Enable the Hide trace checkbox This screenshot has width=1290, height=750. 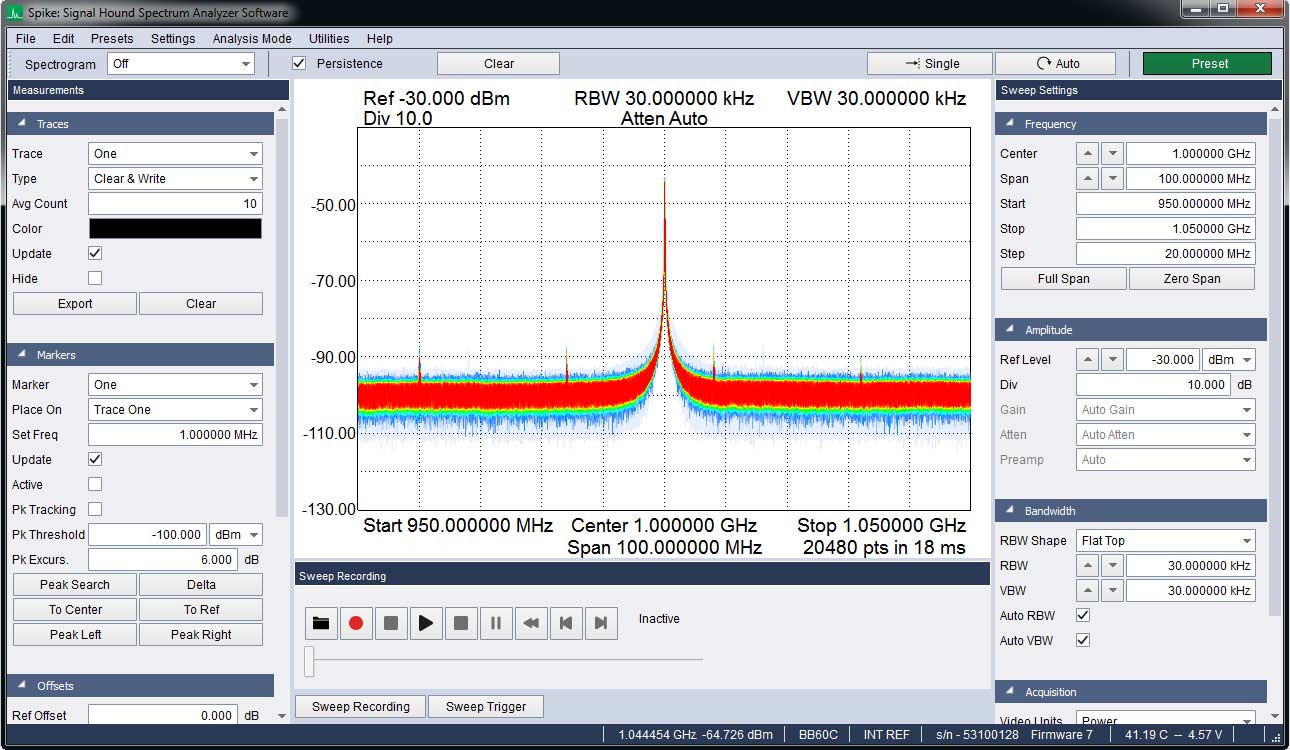(95, 278)
